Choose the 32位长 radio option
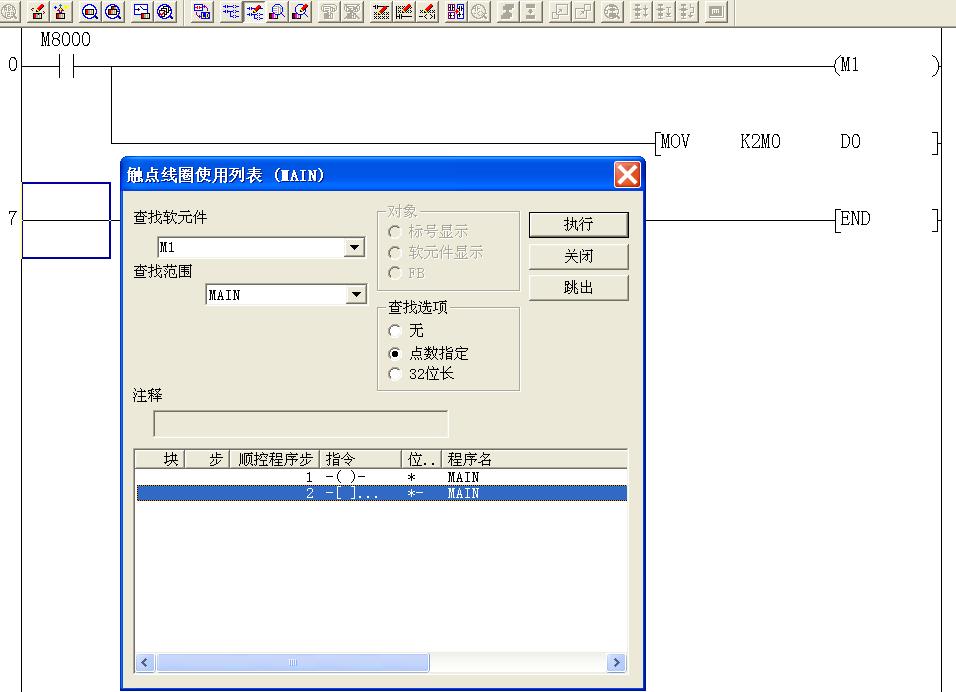Viewport: 956px width, 692px height. click(x=396, y=375)
